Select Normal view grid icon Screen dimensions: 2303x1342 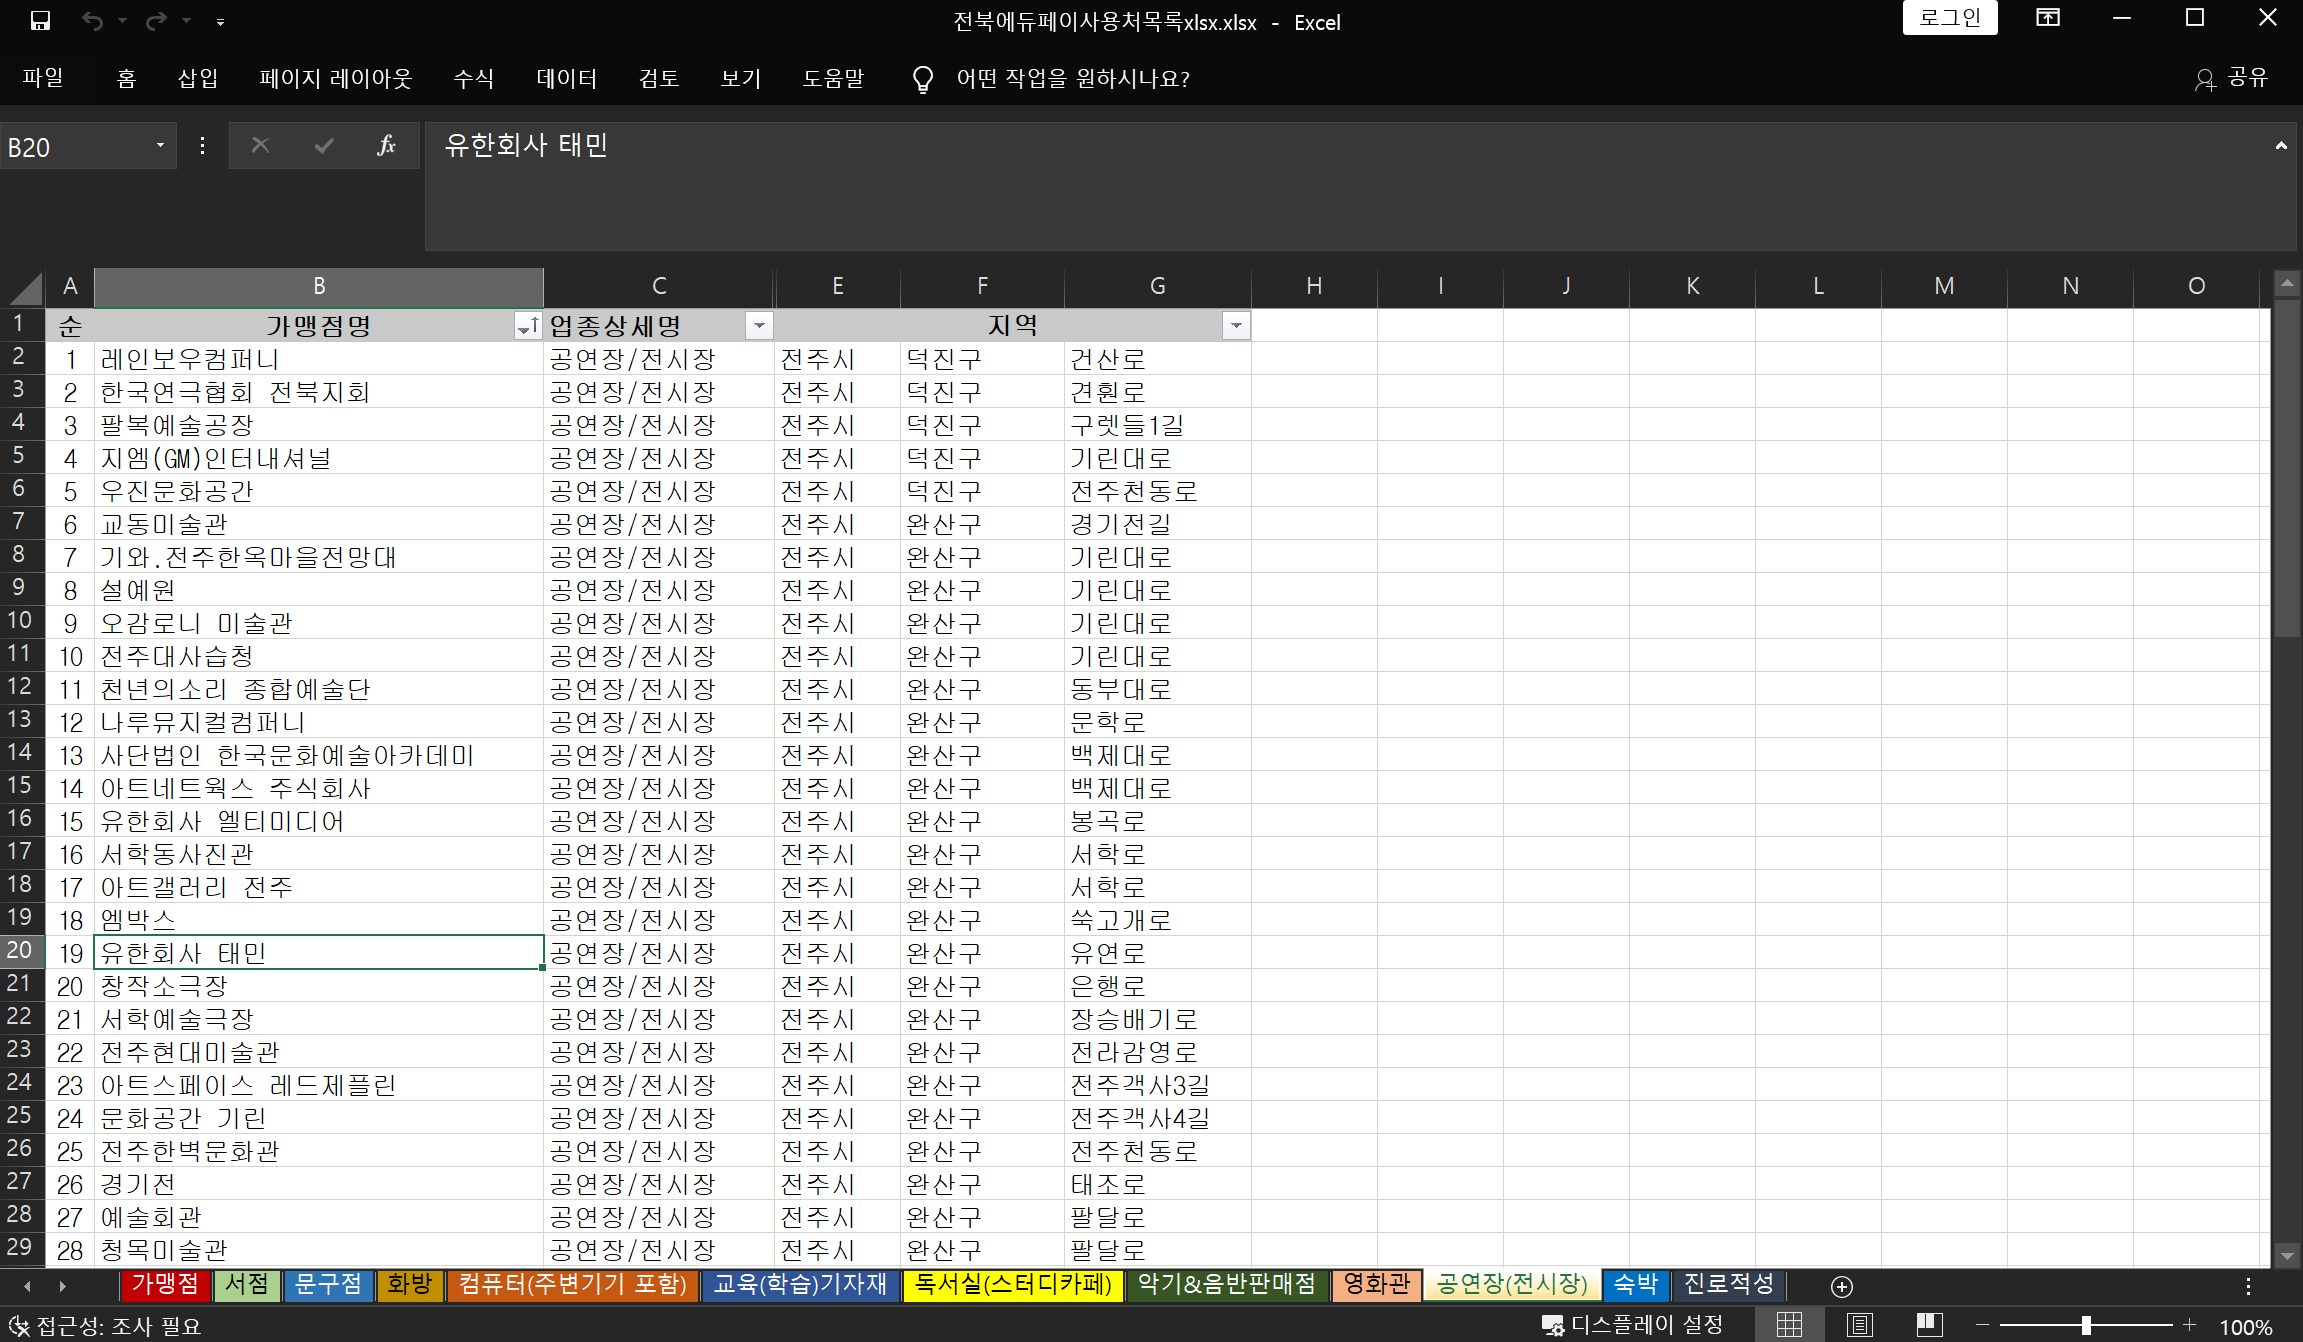tap(1789, 1326)
